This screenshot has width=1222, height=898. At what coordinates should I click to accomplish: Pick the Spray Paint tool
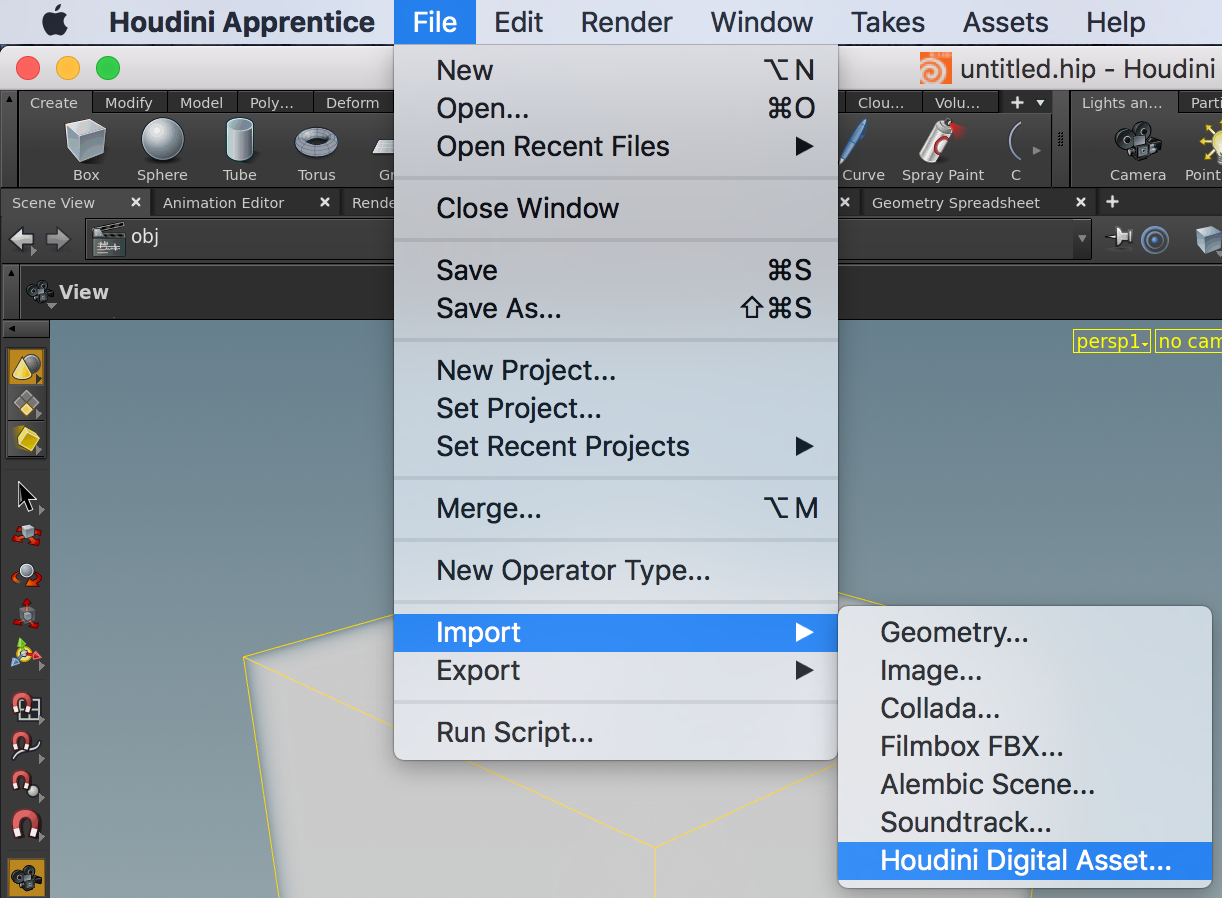coord(942,150)
